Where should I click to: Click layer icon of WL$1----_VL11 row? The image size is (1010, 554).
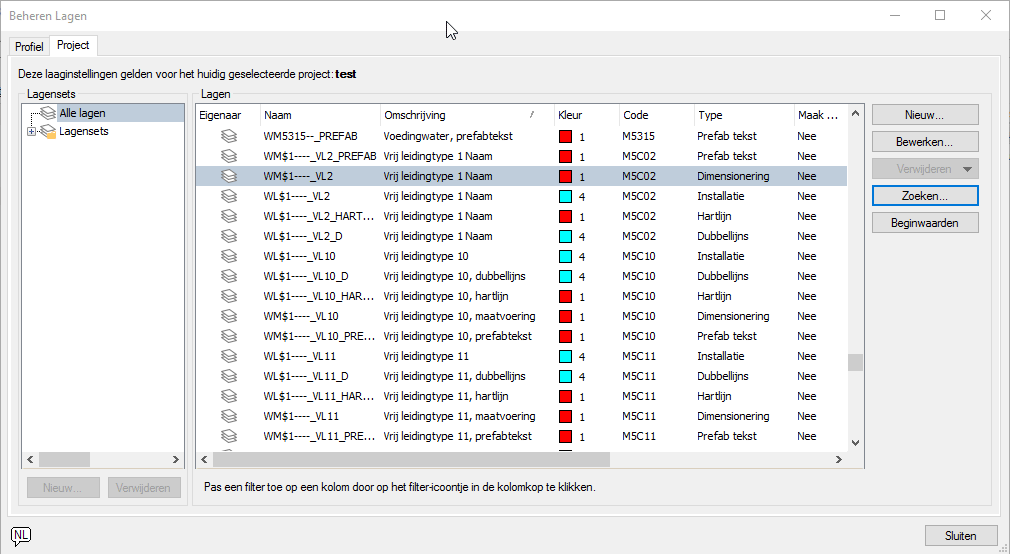point(229,356)
